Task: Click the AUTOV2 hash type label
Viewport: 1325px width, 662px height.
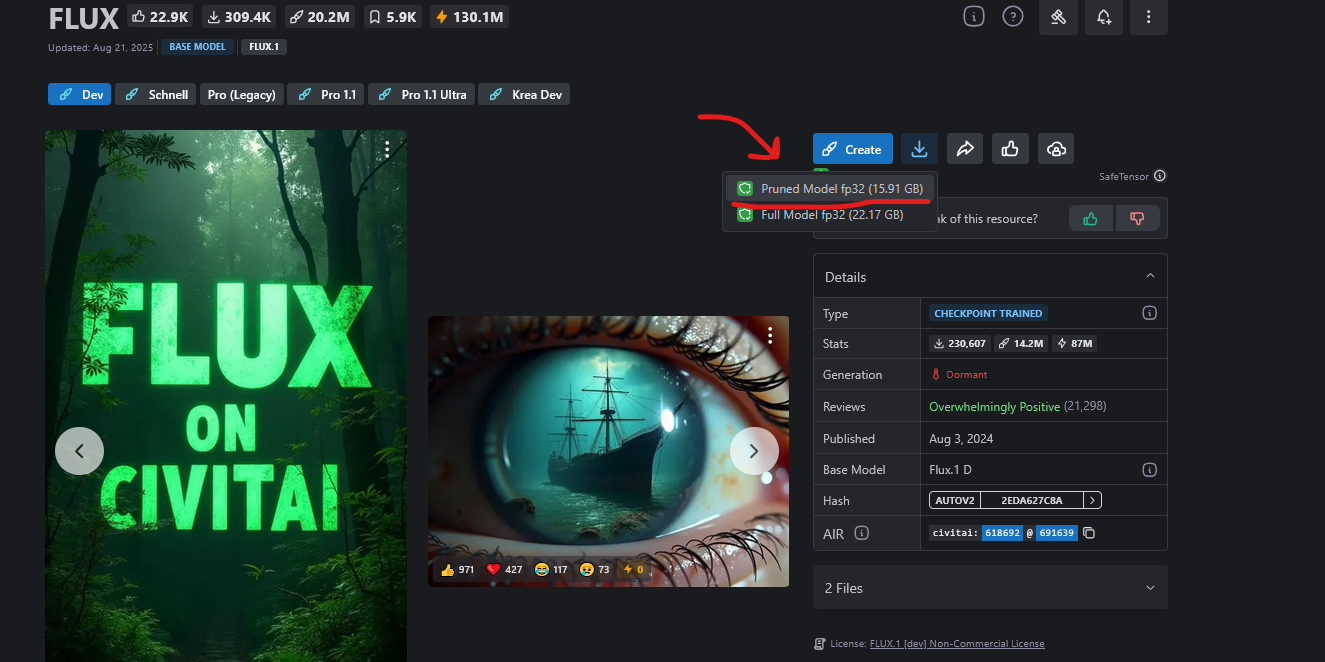Action: click(x=955, y=500)
